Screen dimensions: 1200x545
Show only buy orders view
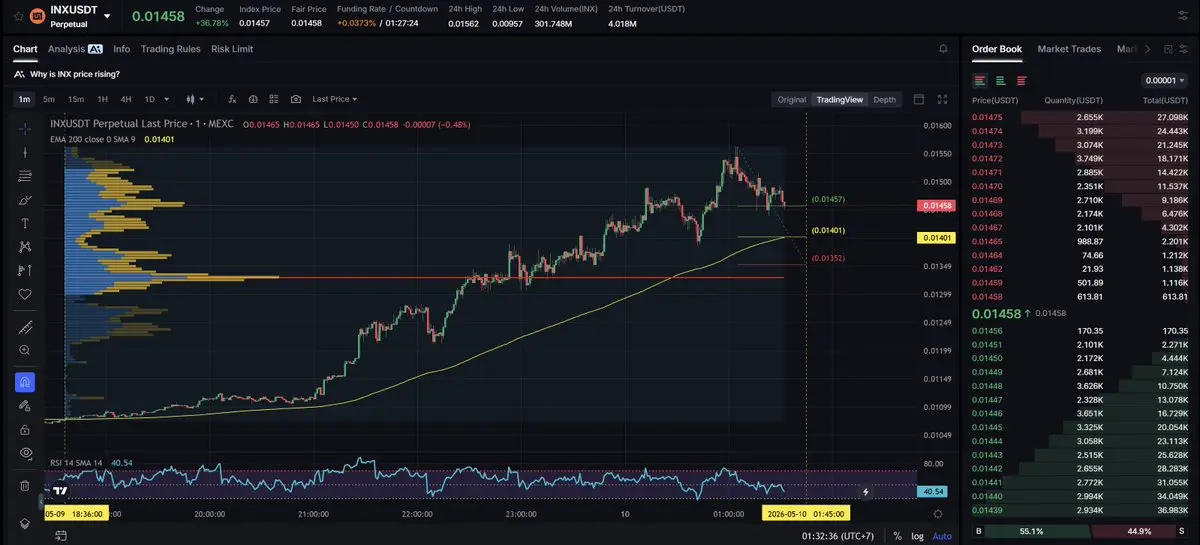pyautogui.click(x=1001, y=80)
